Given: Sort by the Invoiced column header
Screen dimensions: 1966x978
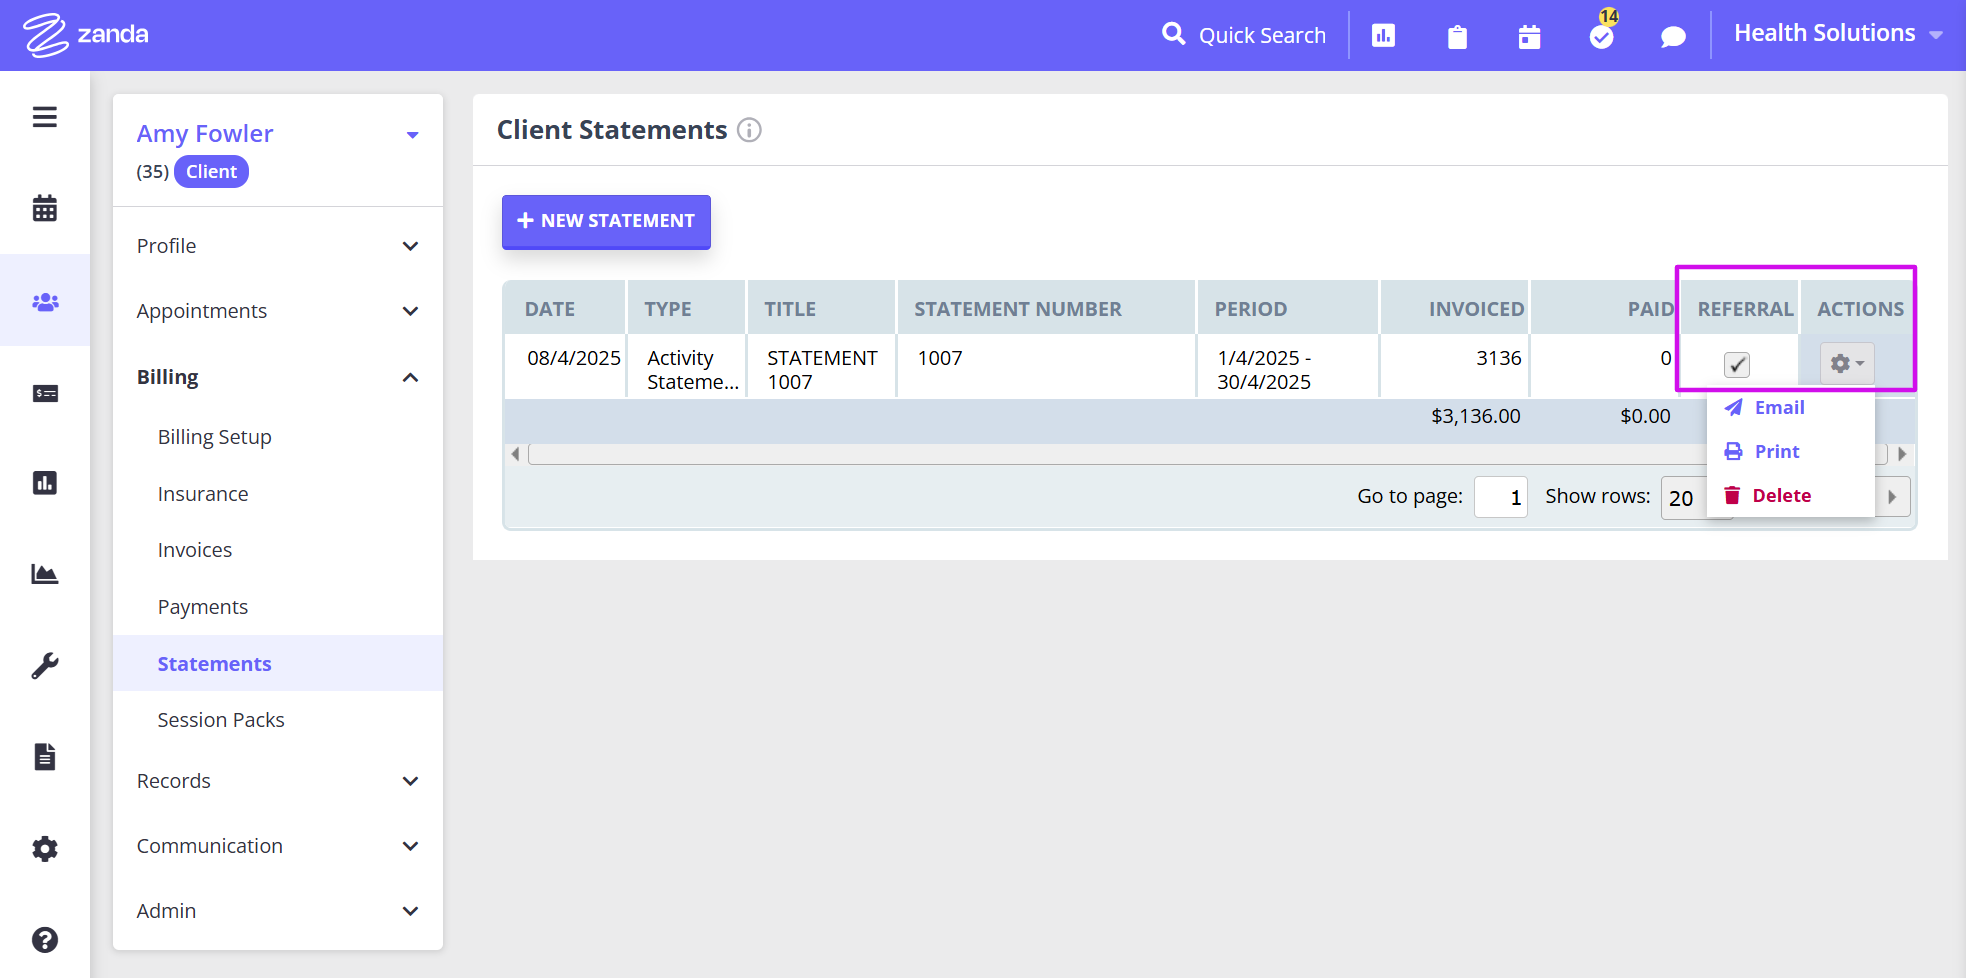Looking at the screenshot, I should 1455,309.
